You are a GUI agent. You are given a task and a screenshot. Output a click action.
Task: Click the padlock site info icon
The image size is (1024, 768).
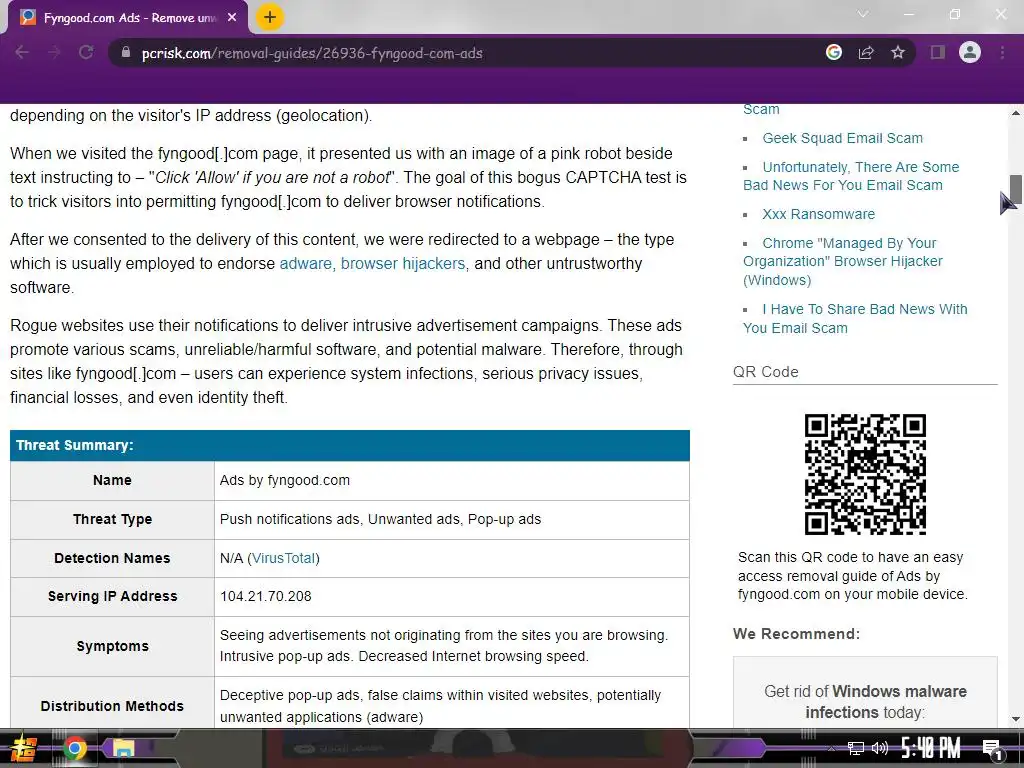pos(126,52)
